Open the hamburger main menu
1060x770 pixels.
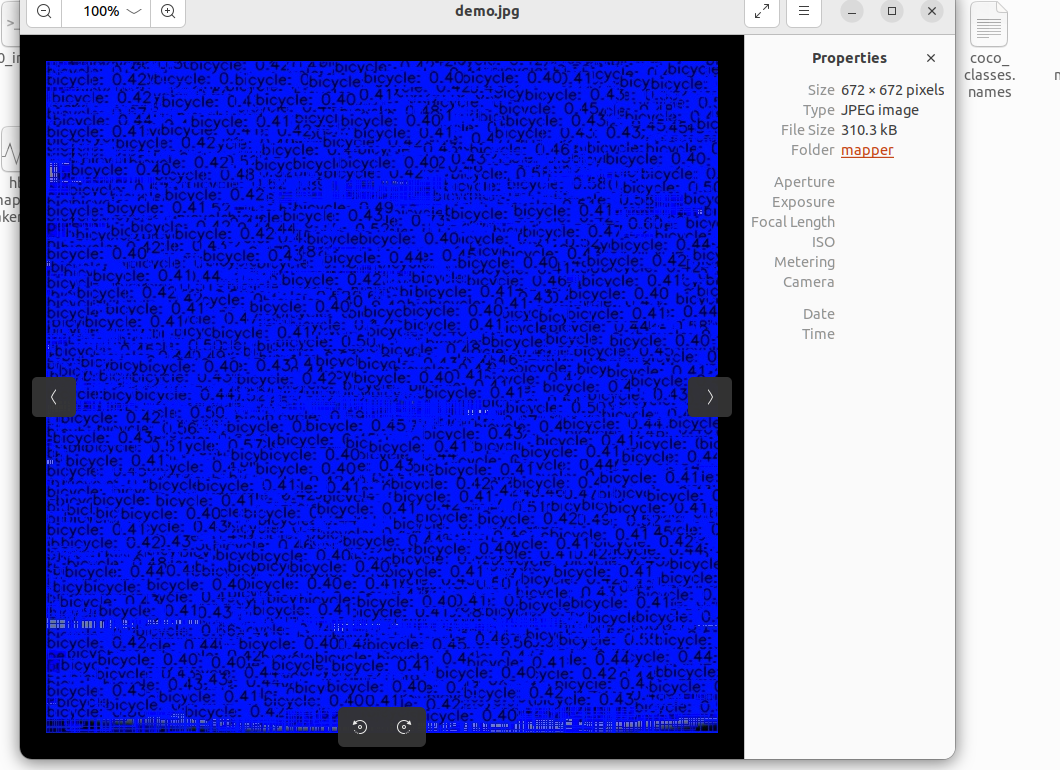click(x=804, y=12)
